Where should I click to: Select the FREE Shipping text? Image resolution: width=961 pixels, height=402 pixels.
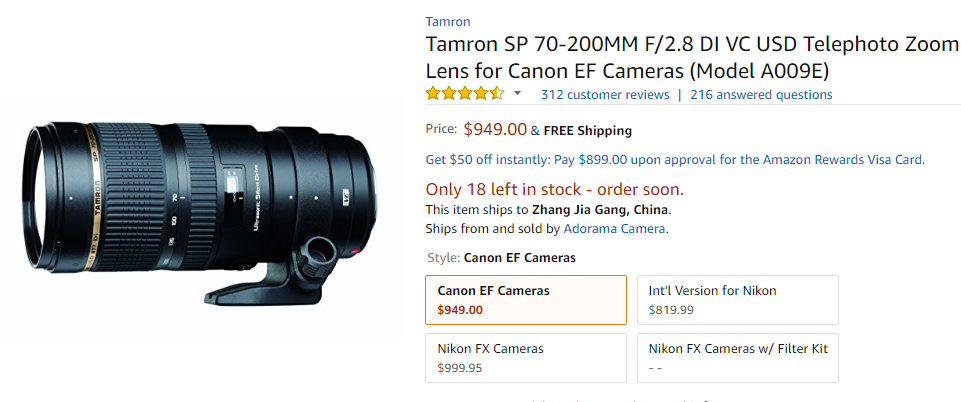click(x=588, y=131)
